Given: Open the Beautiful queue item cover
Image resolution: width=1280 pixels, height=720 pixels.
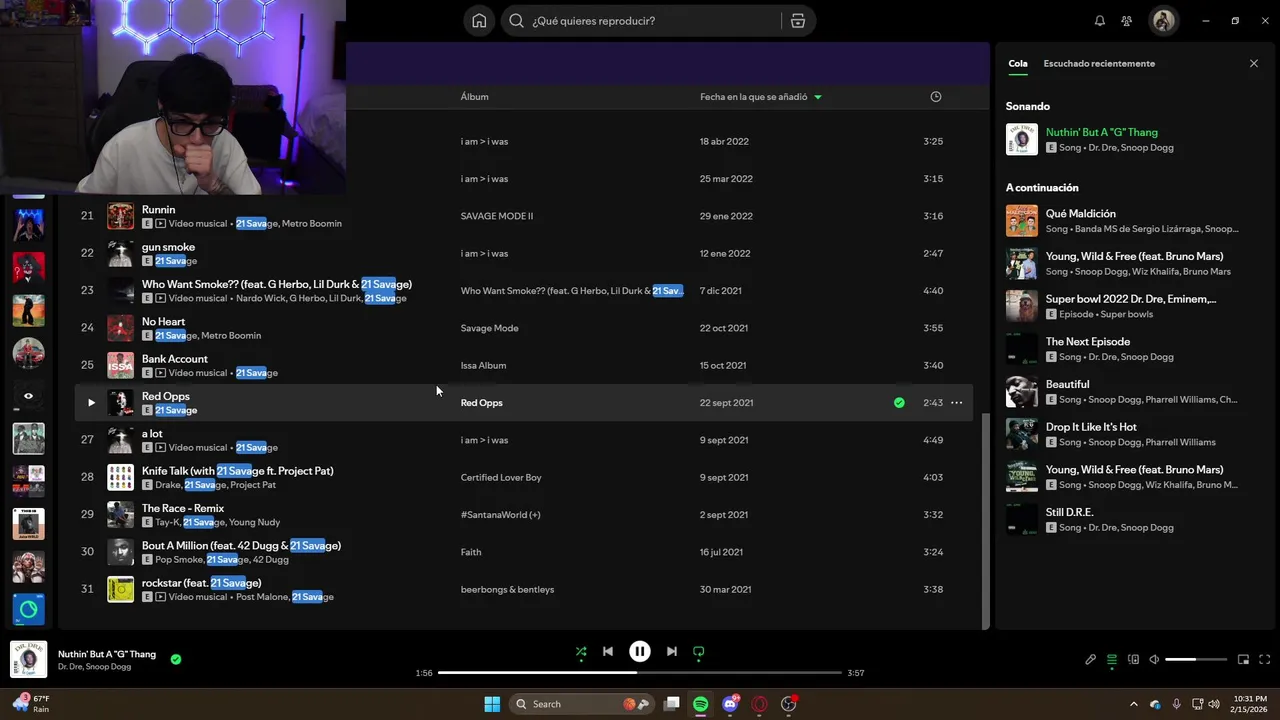Looking at the screenshot, I should (x=1022, y=392).
